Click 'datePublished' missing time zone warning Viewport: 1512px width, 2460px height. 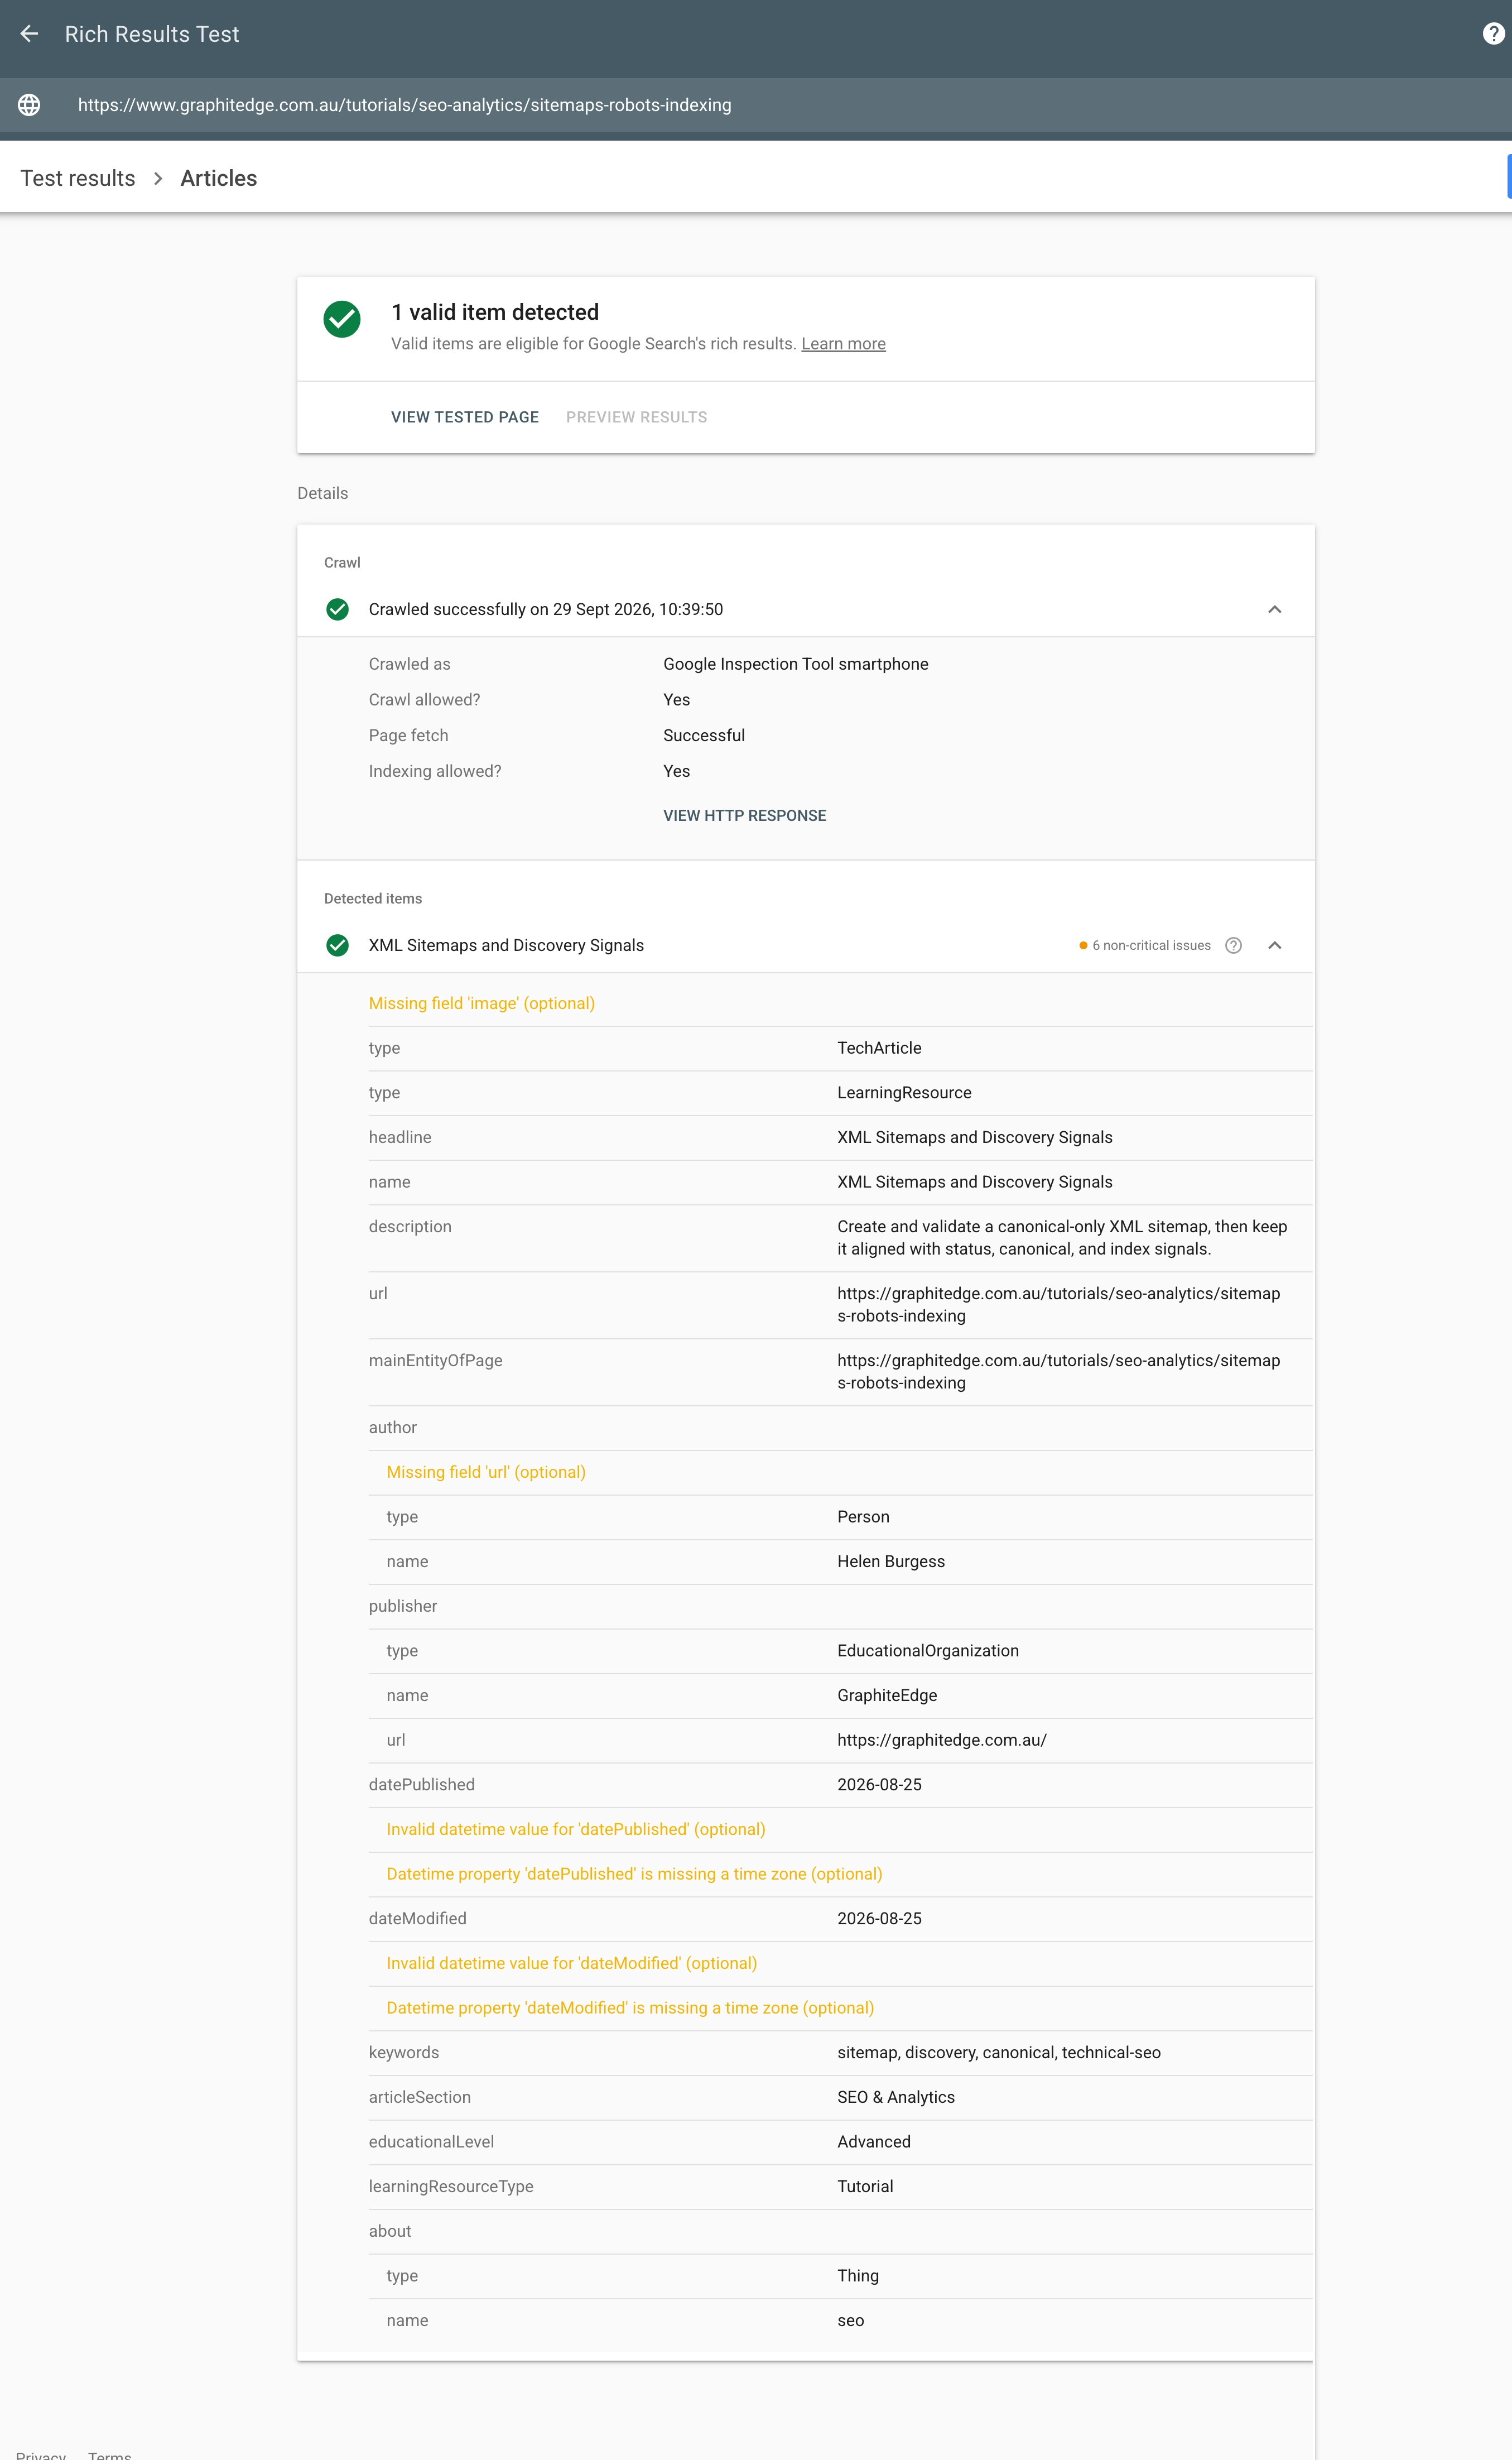click(x=634, y=1874)
